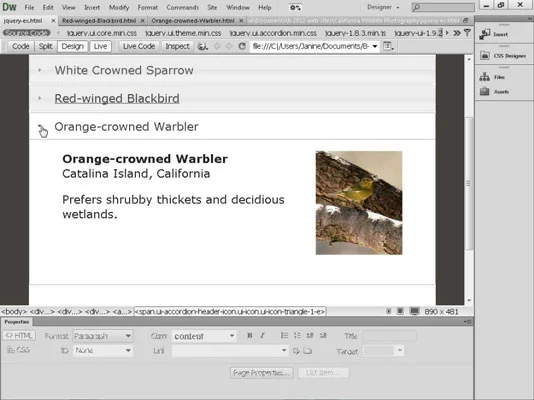Open the Assets panel
The image size is (534, 400).
tap(494, 92)
